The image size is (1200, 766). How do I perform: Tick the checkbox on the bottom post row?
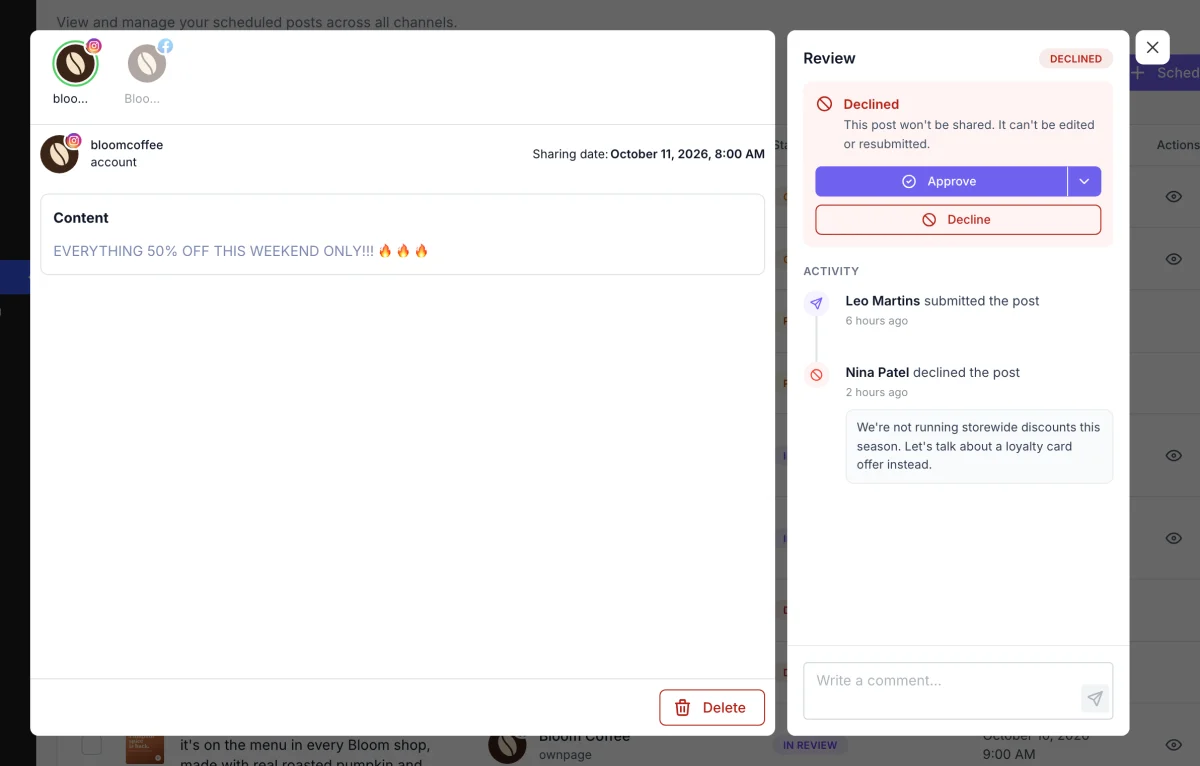click(x=91, y=745)
